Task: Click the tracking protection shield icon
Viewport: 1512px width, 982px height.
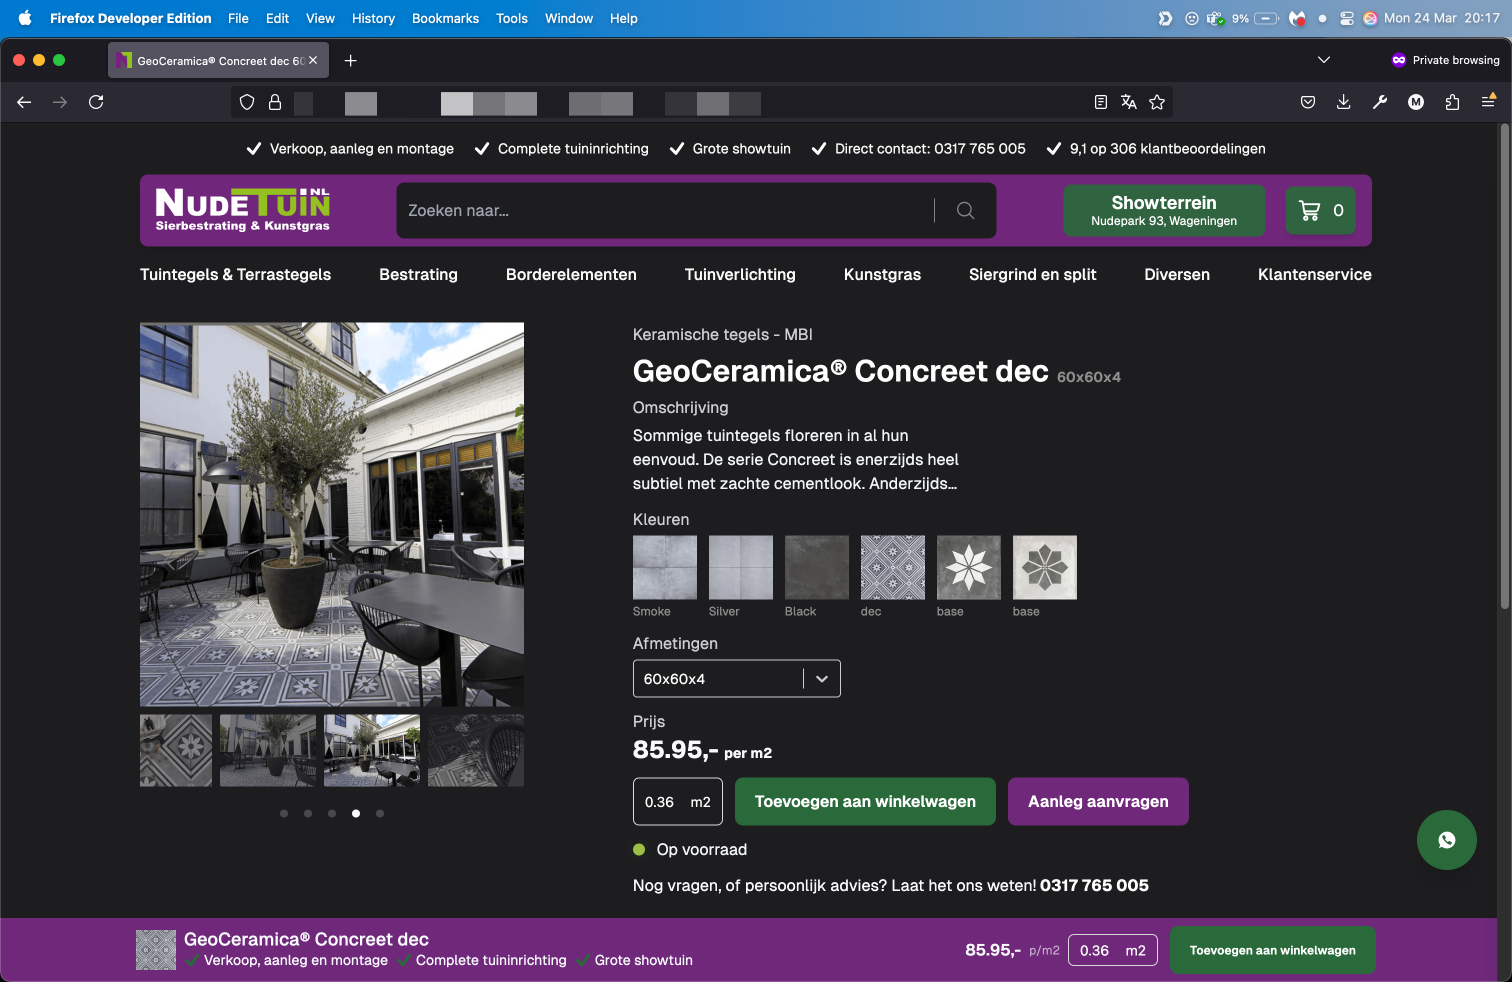Action: tap(247, 102)
